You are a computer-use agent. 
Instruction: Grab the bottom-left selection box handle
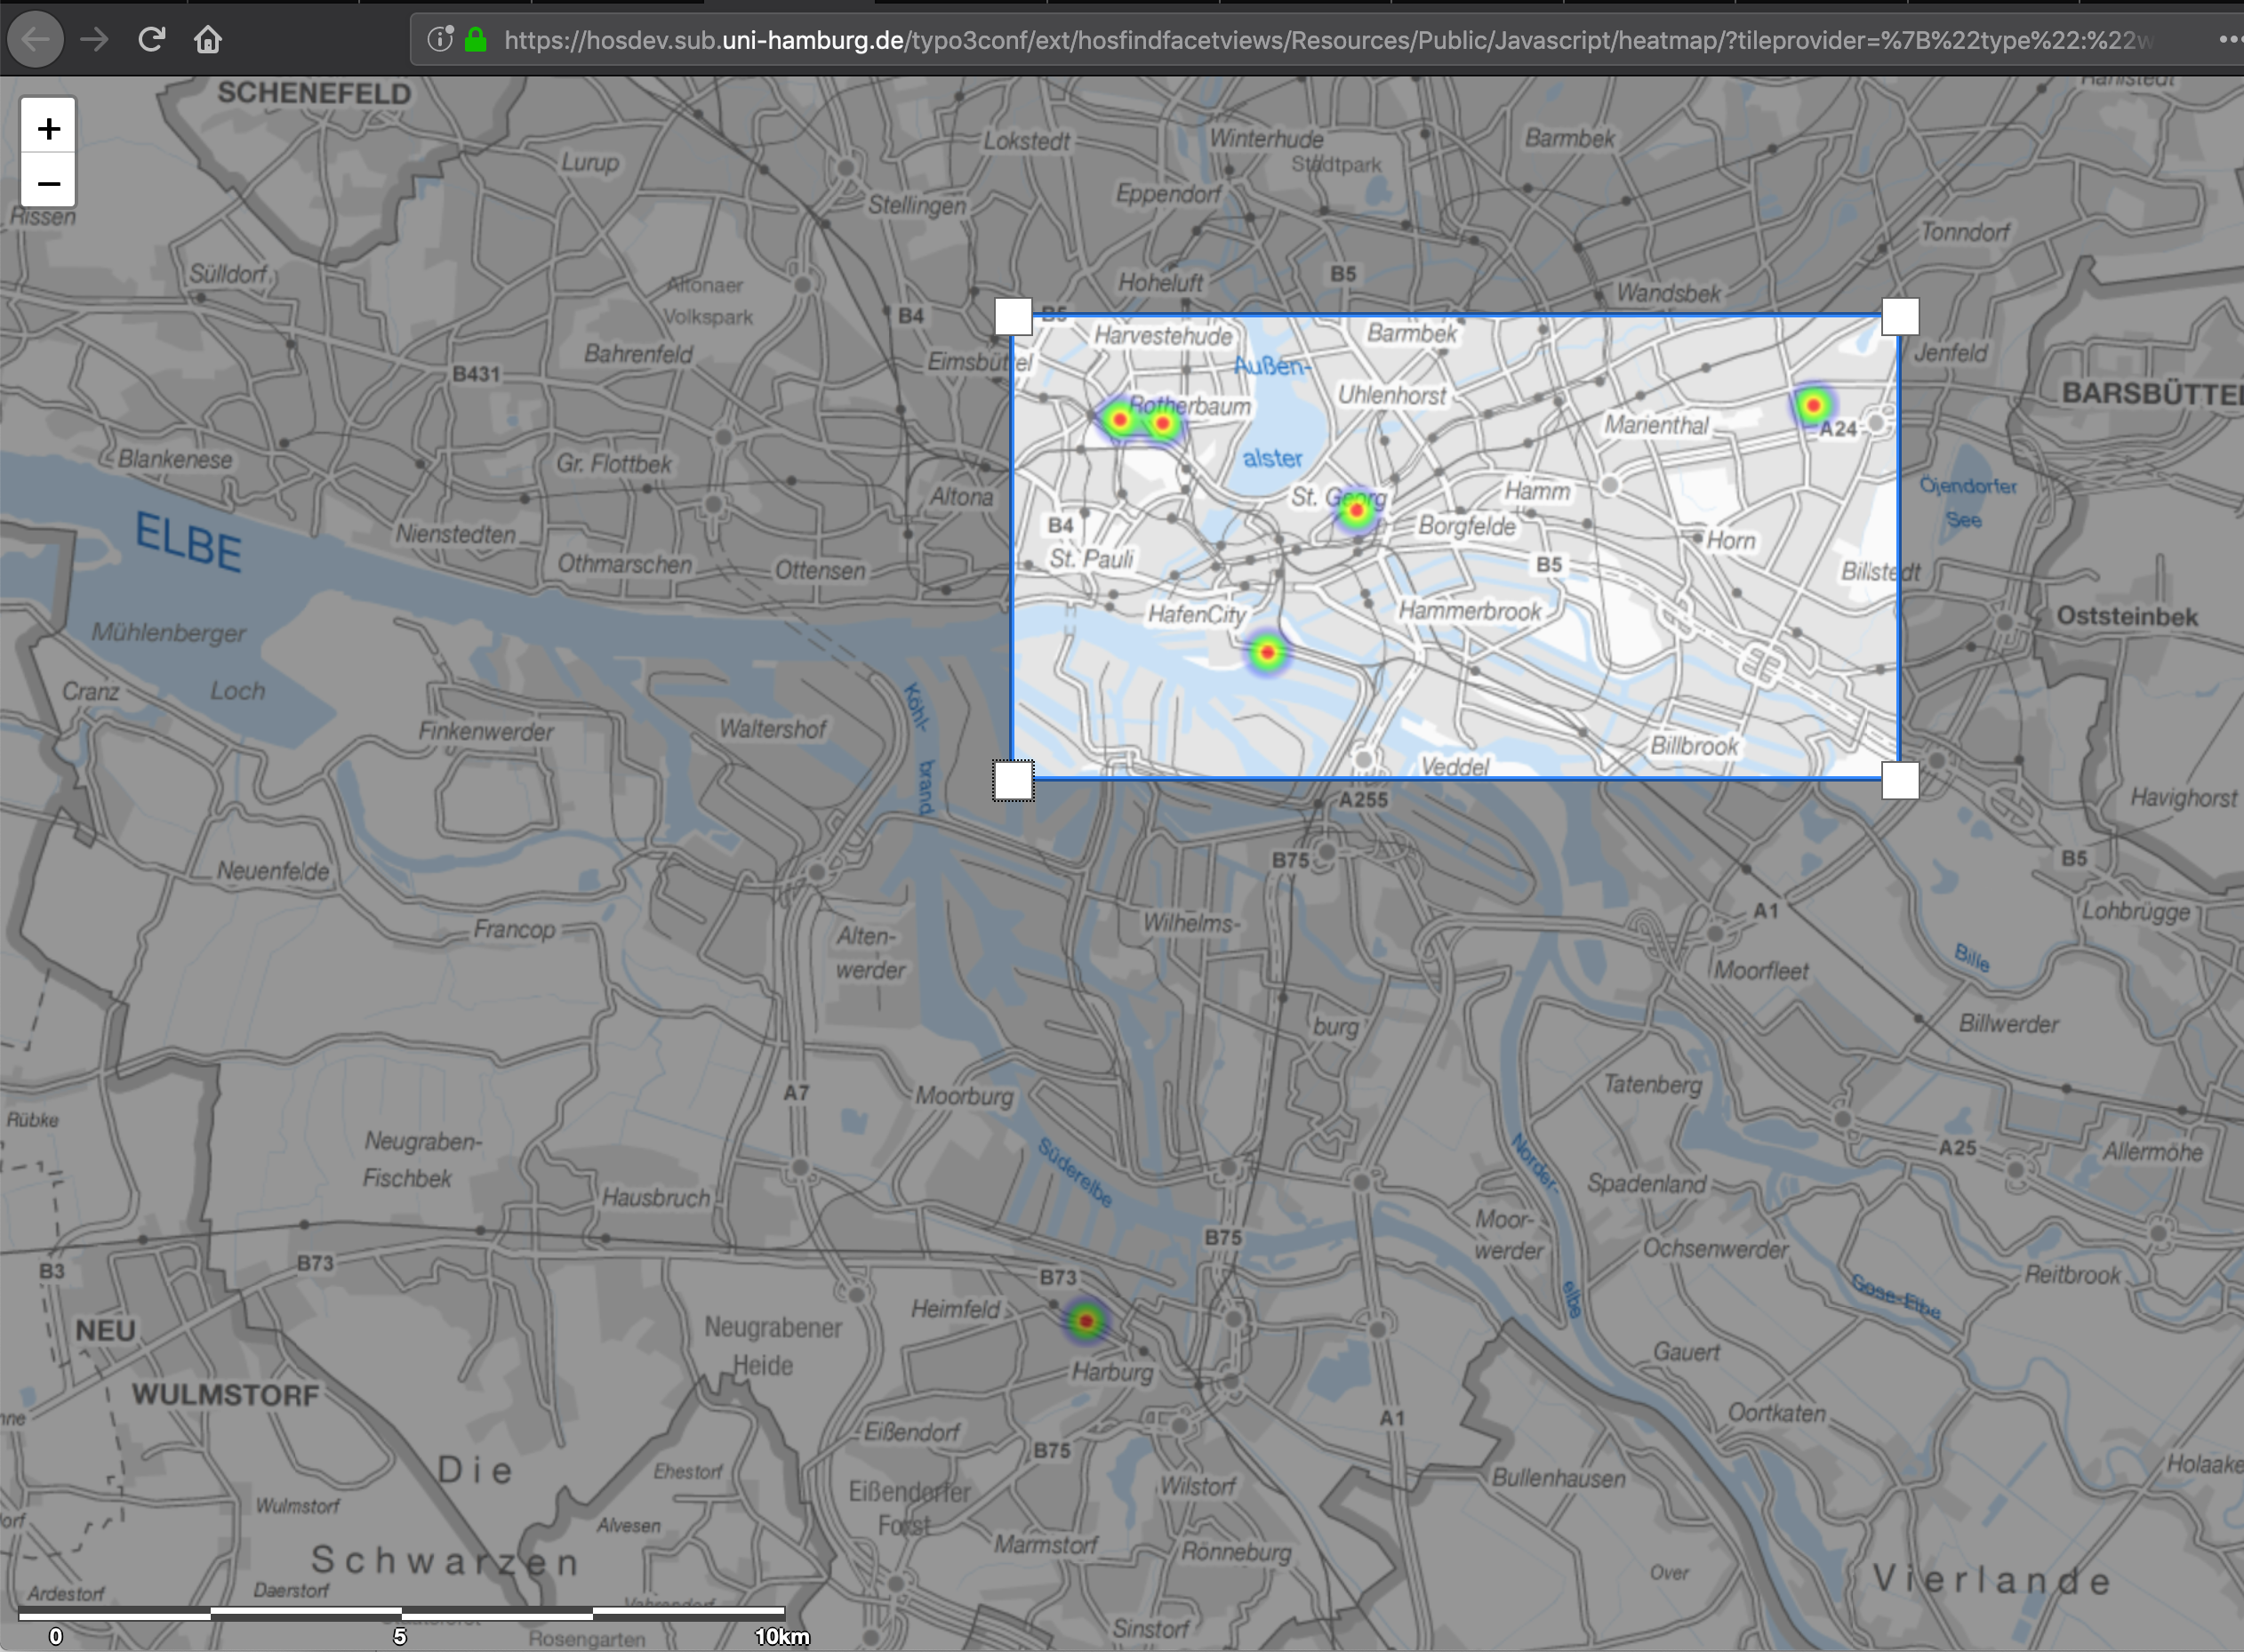pyautogui.click(x=1013, y=781)
